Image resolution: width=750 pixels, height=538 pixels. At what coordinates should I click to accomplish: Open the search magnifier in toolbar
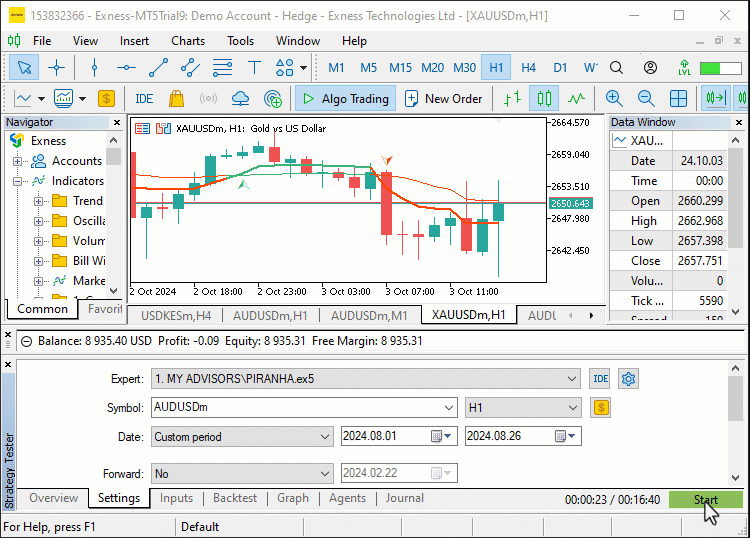coord(617,67)
